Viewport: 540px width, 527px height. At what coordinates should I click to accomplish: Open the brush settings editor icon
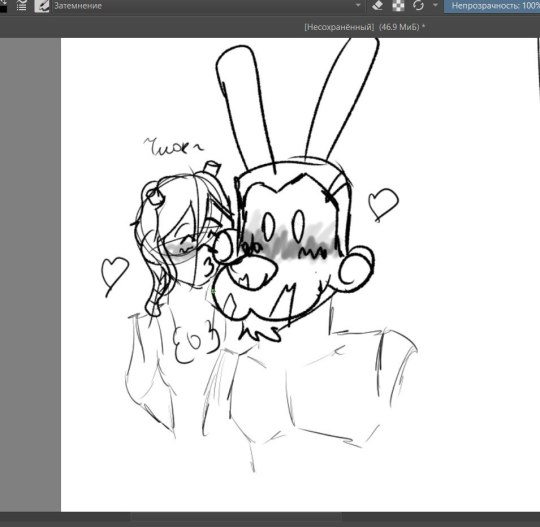click(x=21, y=6)
